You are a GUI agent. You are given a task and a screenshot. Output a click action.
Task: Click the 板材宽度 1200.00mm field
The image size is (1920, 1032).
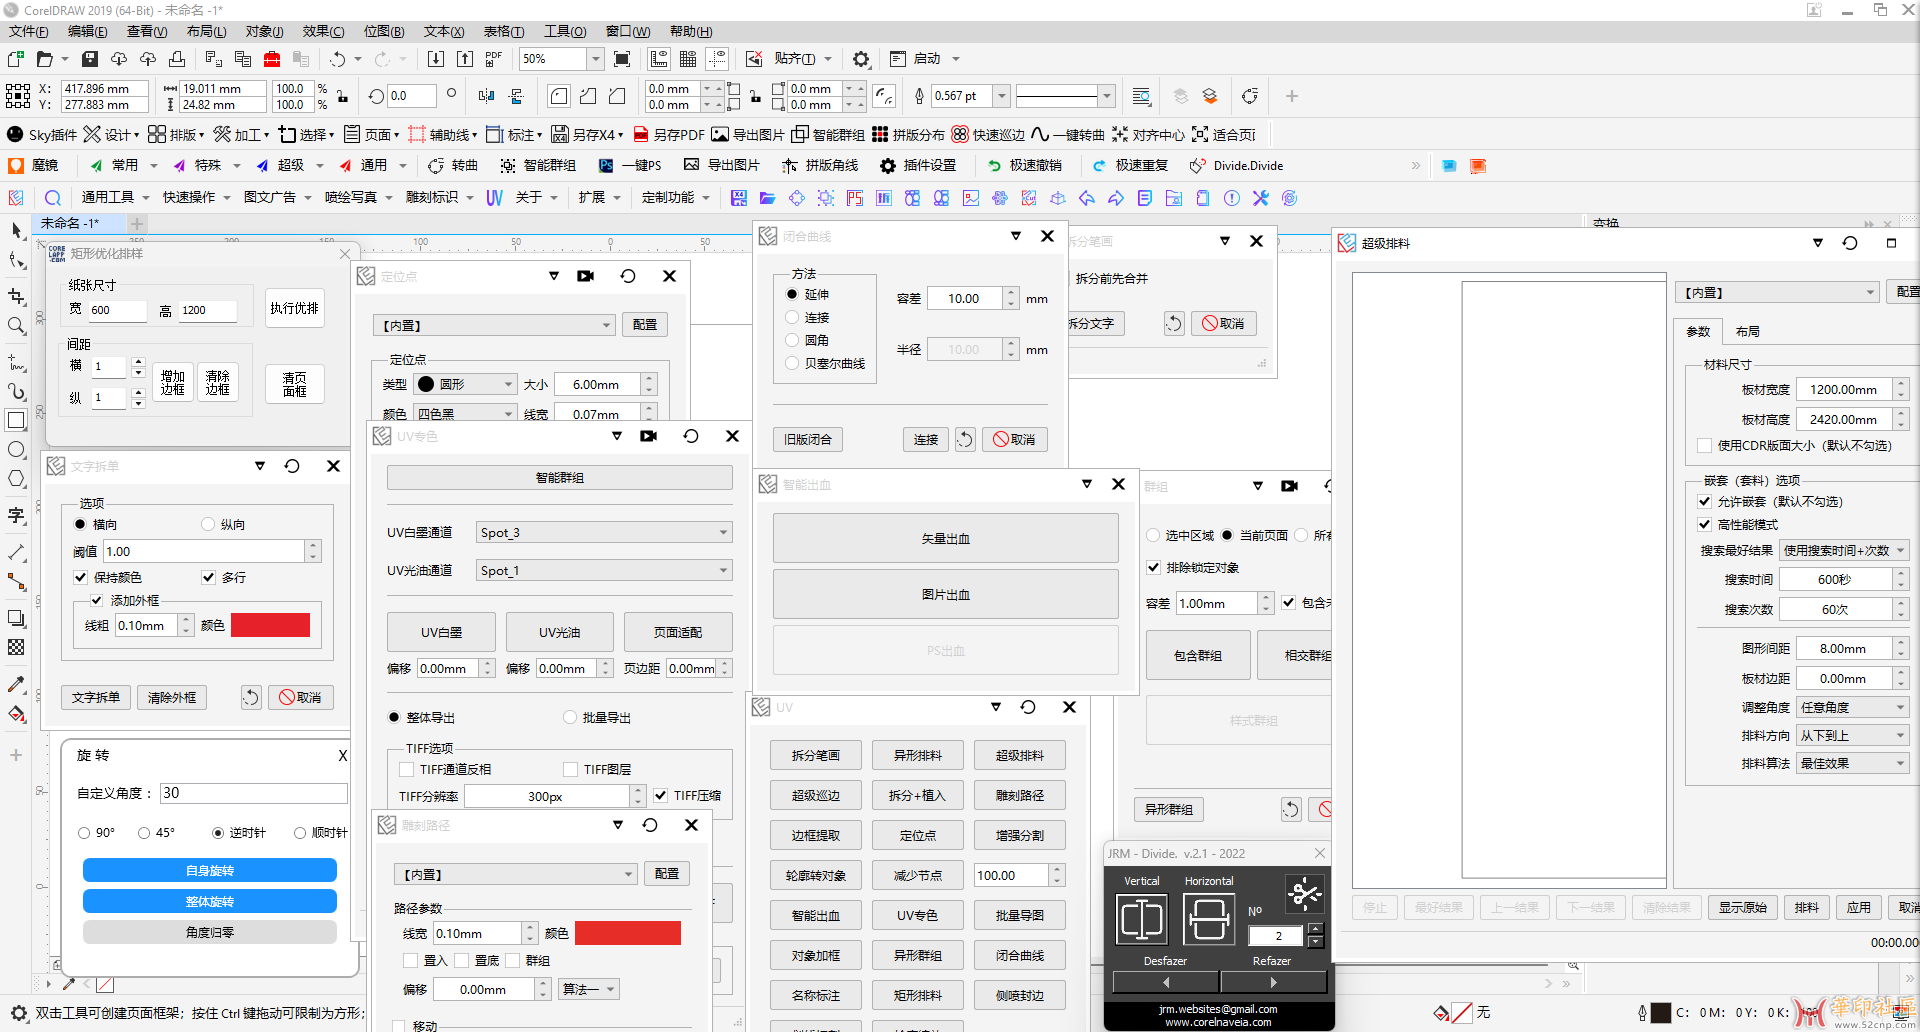1844,389
